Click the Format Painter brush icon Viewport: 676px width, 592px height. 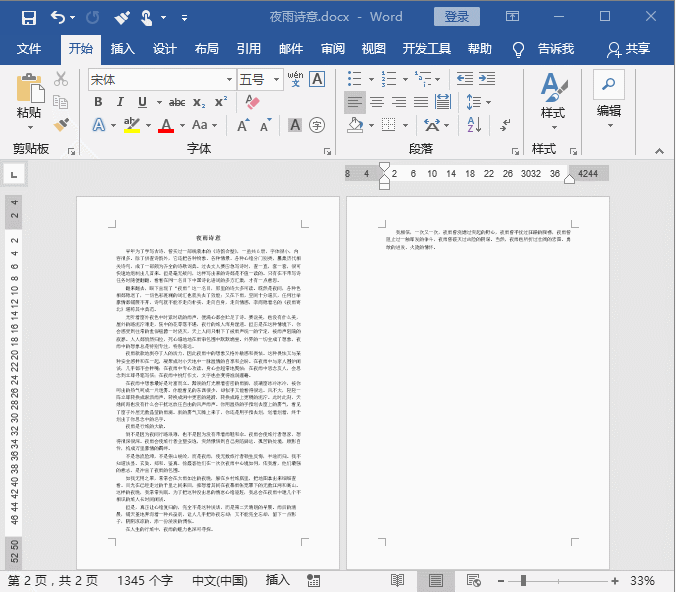(x=61, y=125)
